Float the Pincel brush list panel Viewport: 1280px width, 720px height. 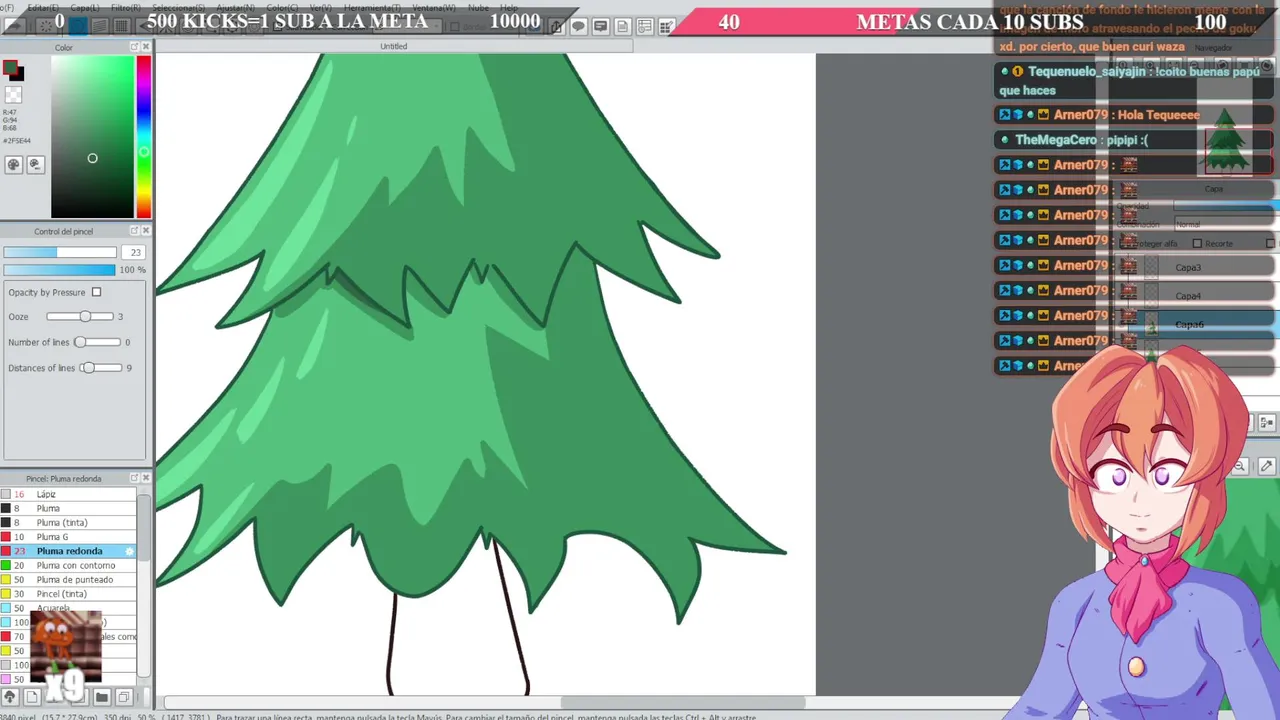coord(134,478)
